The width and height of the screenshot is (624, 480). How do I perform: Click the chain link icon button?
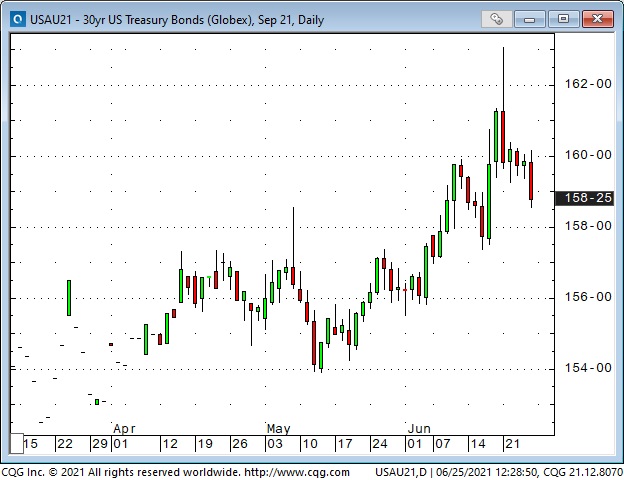click(496, 19)
